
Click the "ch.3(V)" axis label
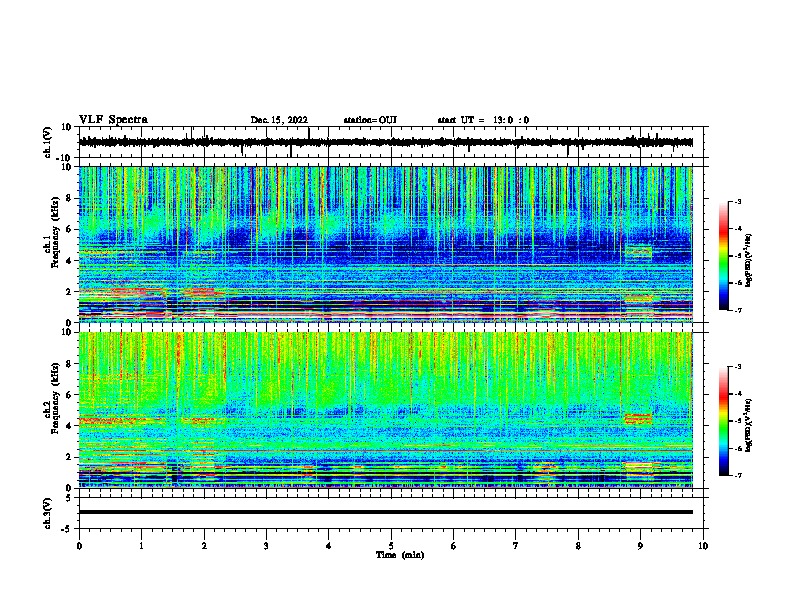pos(47,513)
